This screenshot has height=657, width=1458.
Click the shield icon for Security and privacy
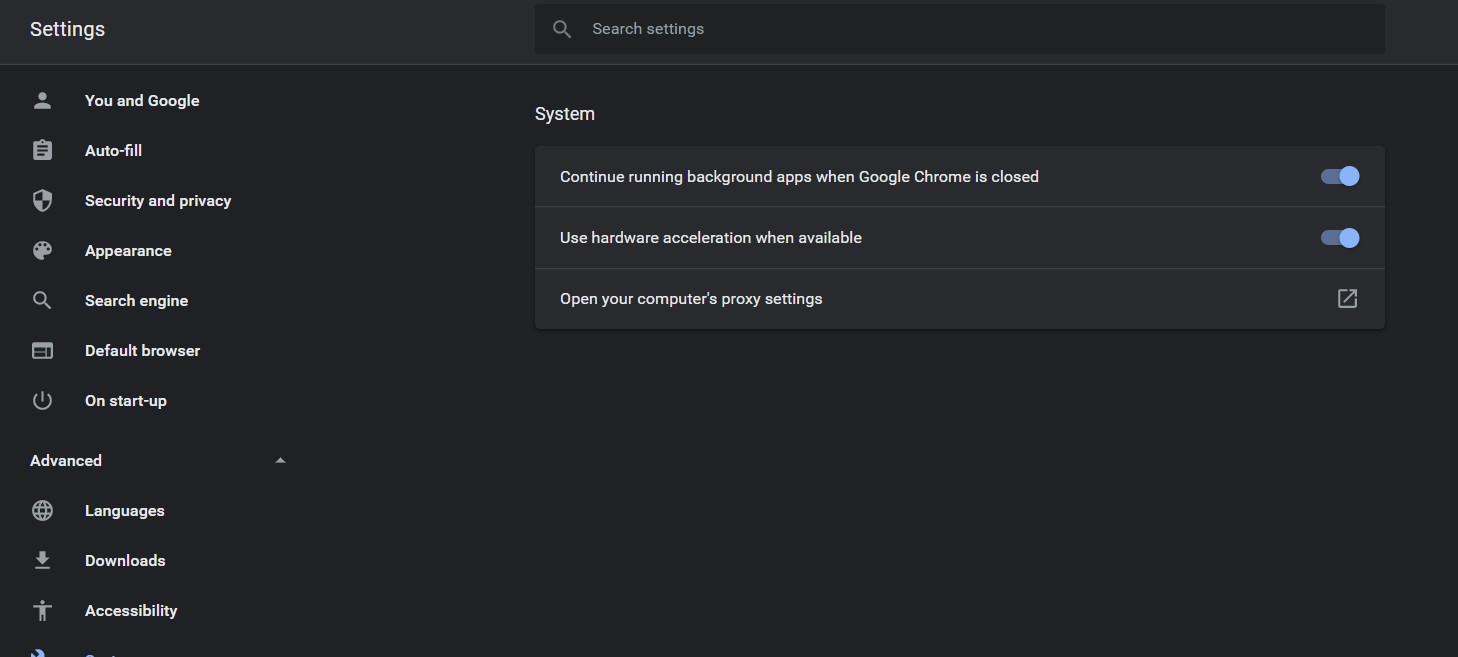(42, 201)
